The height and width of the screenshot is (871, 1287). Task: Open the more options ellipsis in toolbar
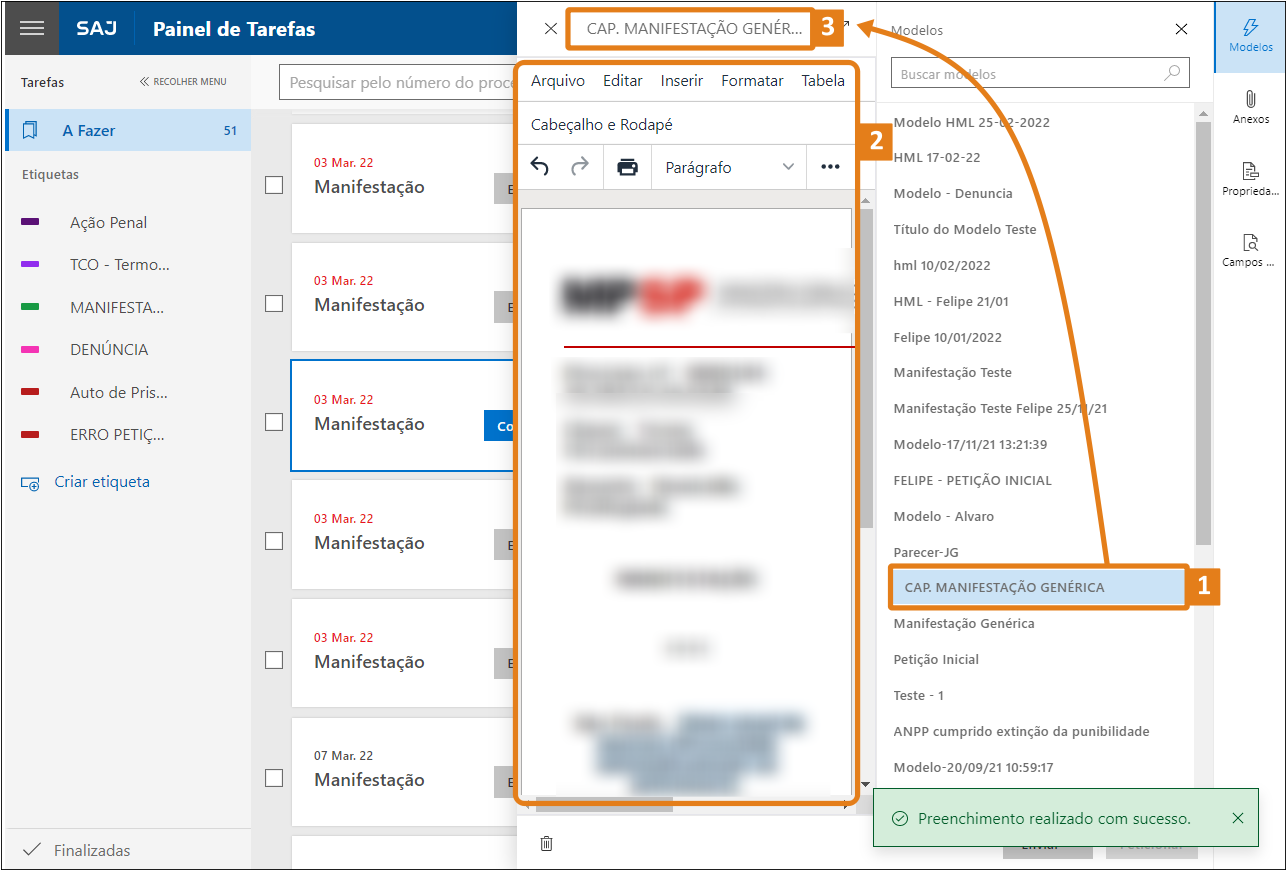click(x=830, y=167)
